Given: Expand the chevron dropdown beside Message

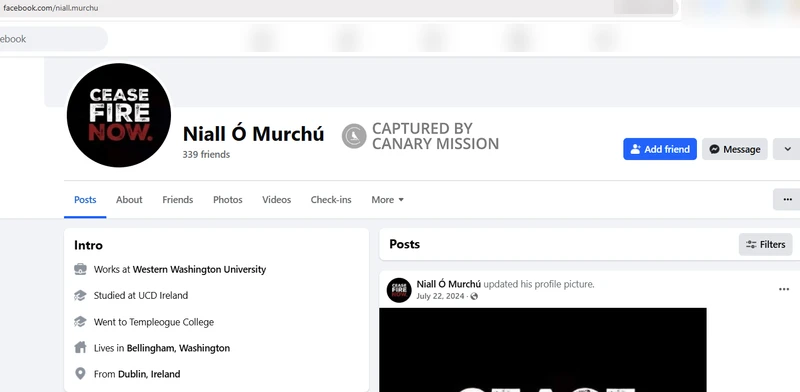Looking at the screenshot, I should pyautogui.click(x=787, y=149).
